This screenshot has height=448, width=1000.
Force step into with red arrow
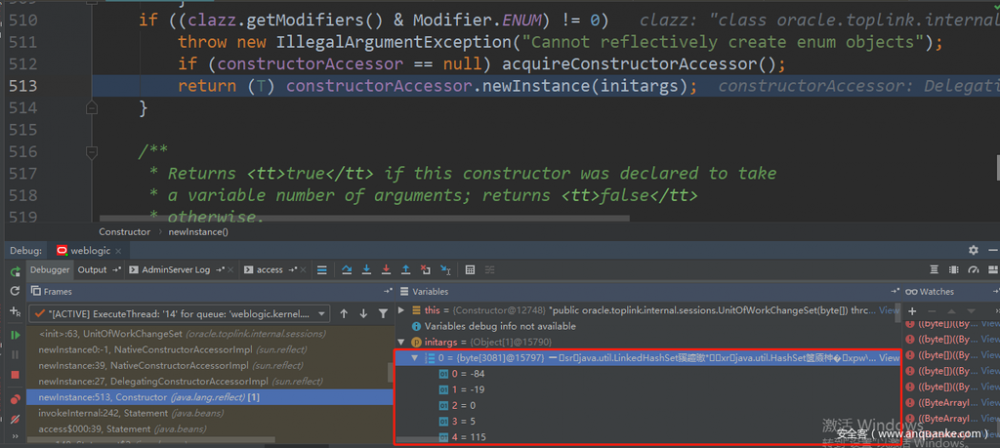click(386, 270)
